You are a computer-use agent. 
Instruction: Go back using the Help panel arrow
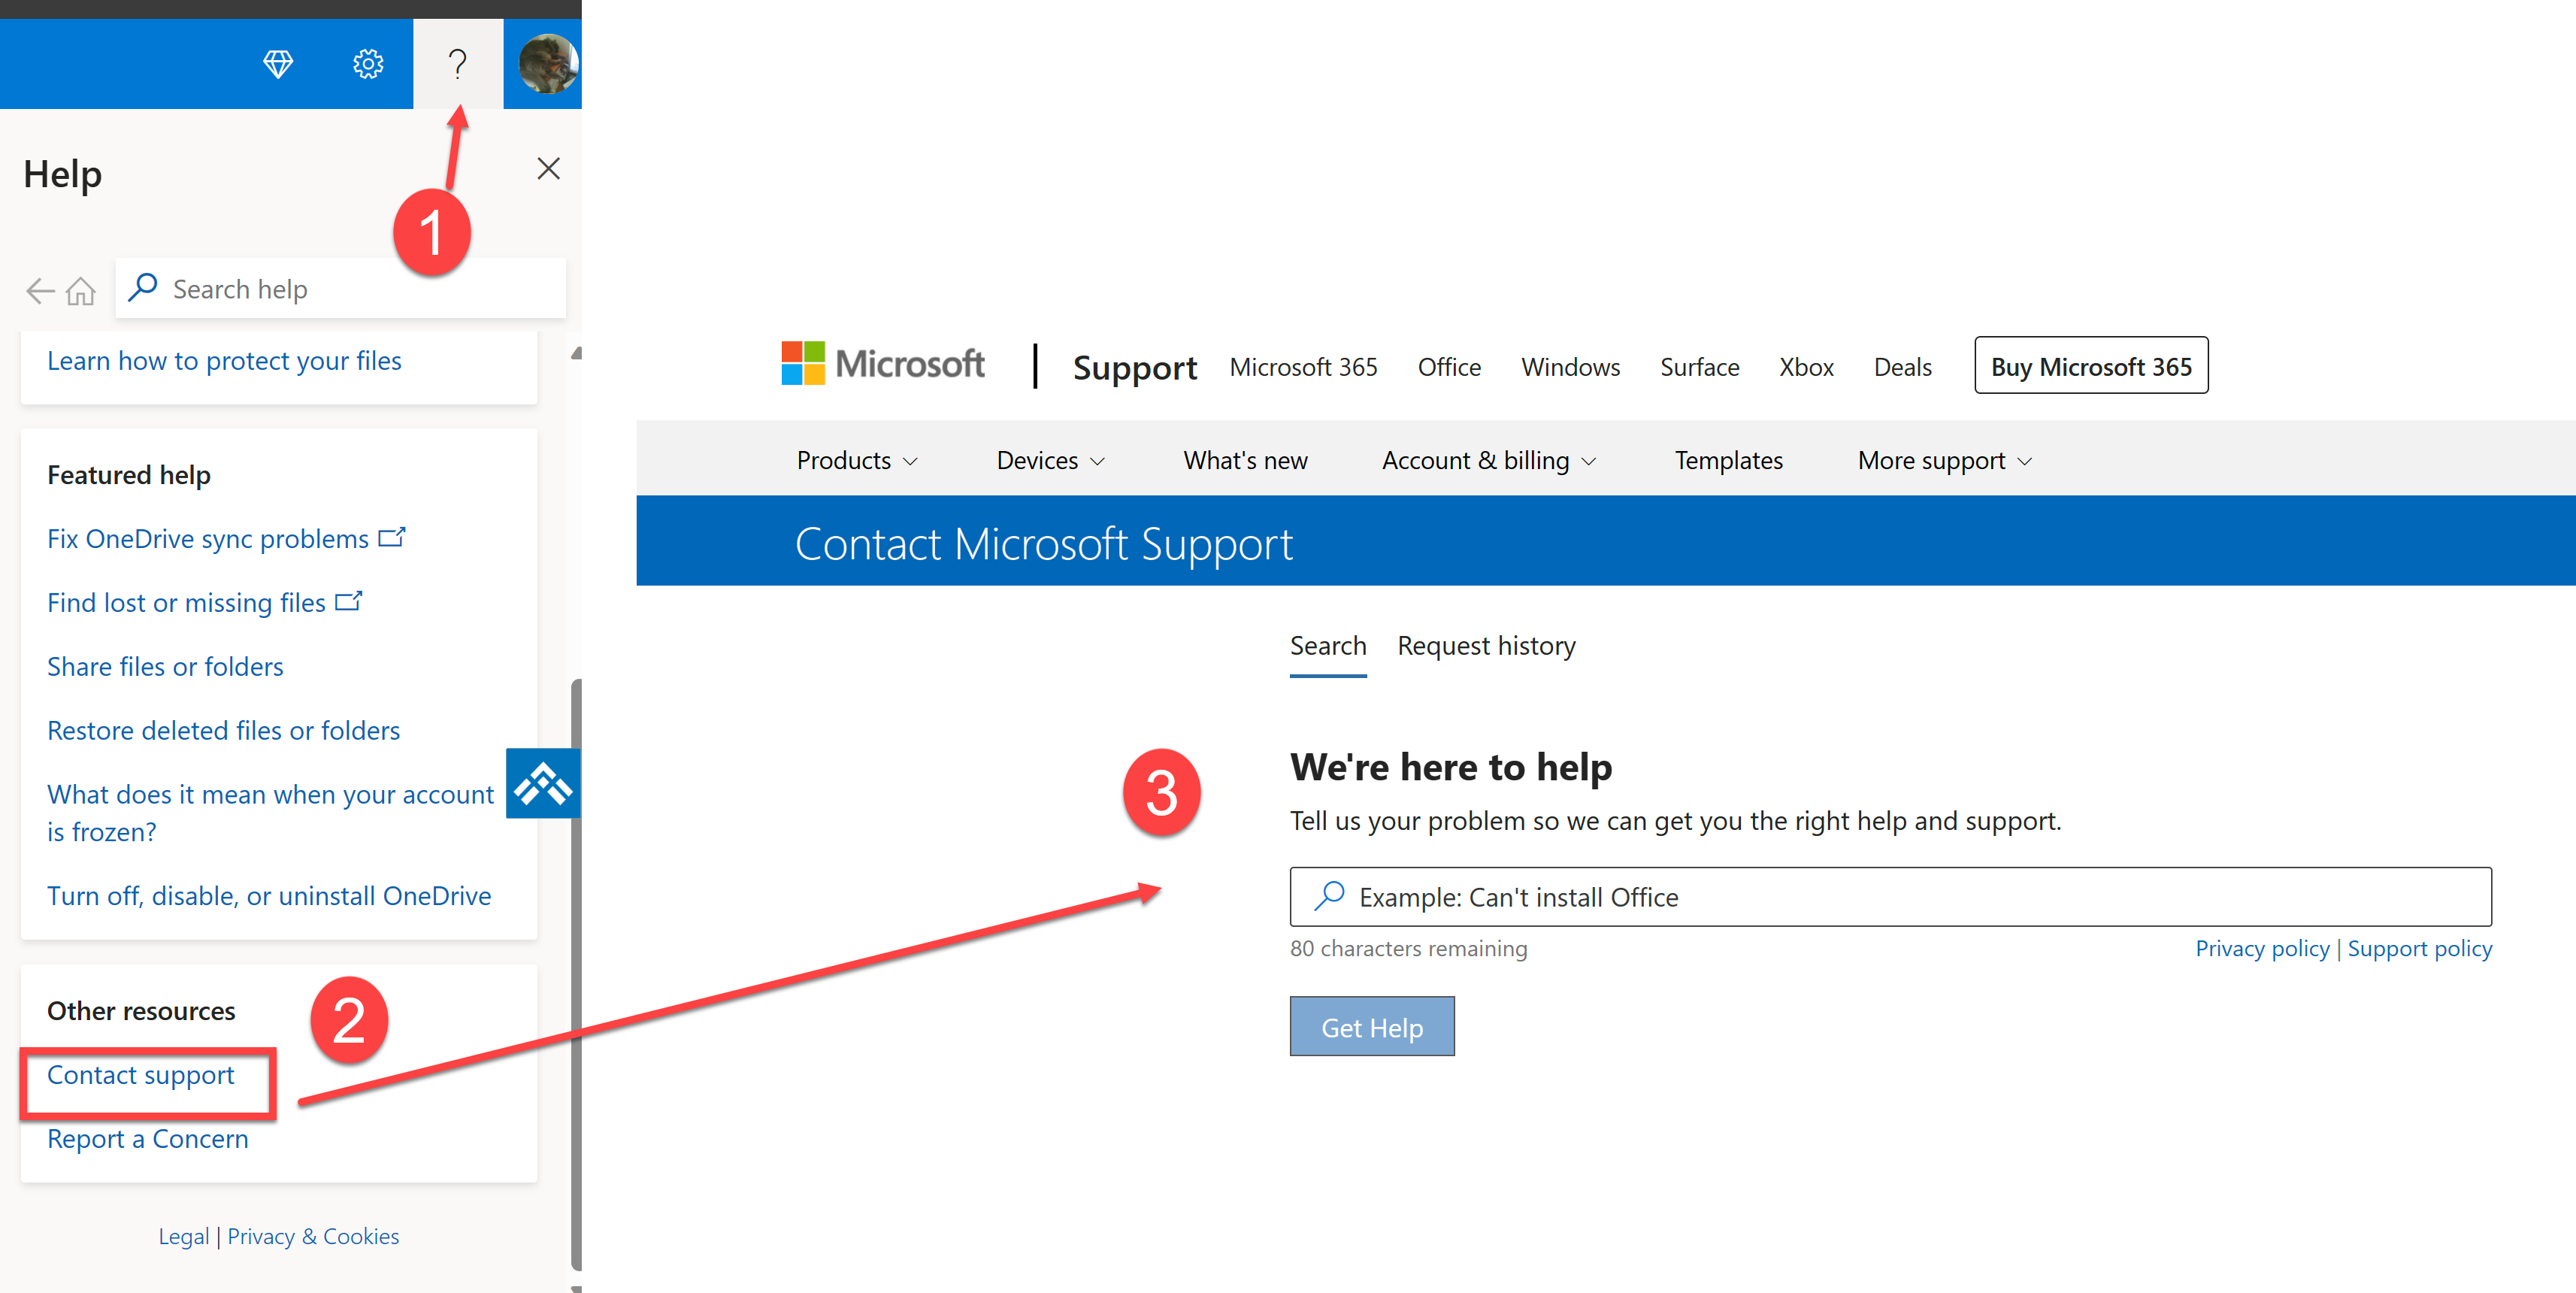pos(40,291)
